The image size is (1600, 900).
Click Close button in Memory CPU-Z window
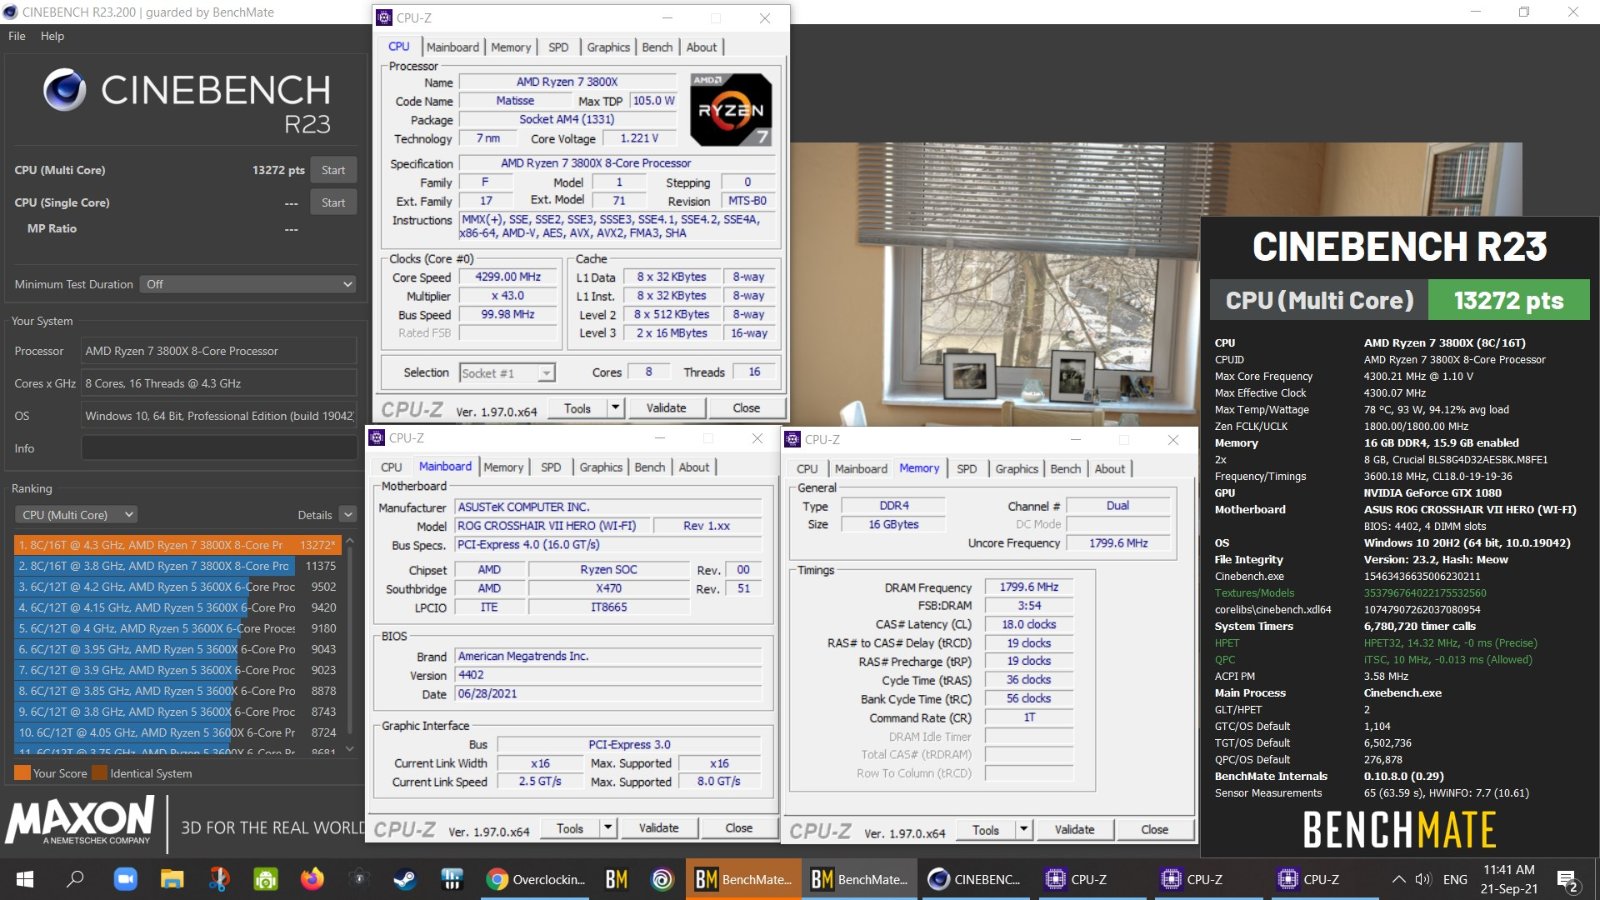click(1154, 830)
